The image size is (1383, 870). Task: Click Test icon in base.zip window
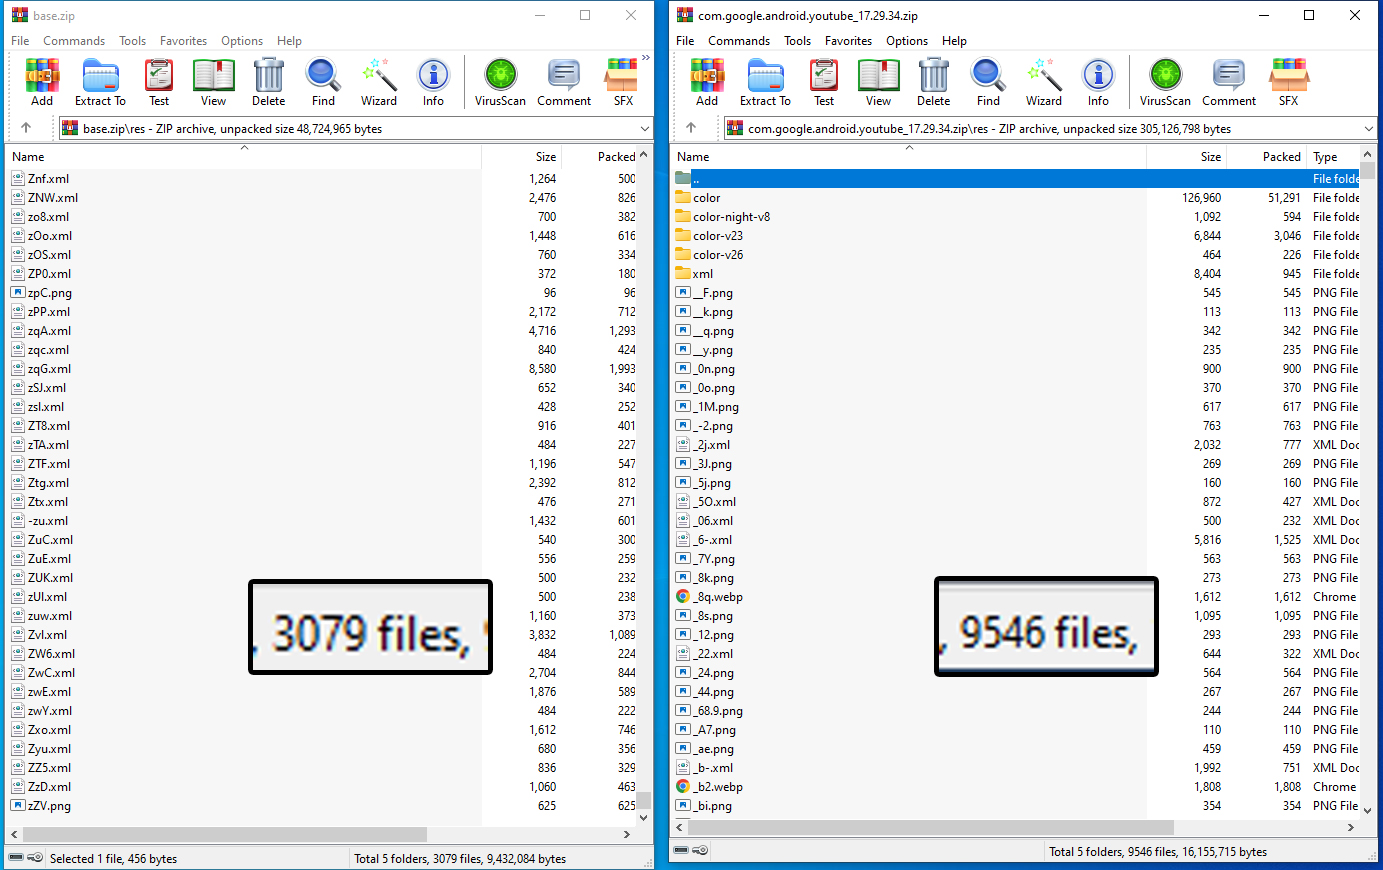pyautogui.click(x=159, y=82)
